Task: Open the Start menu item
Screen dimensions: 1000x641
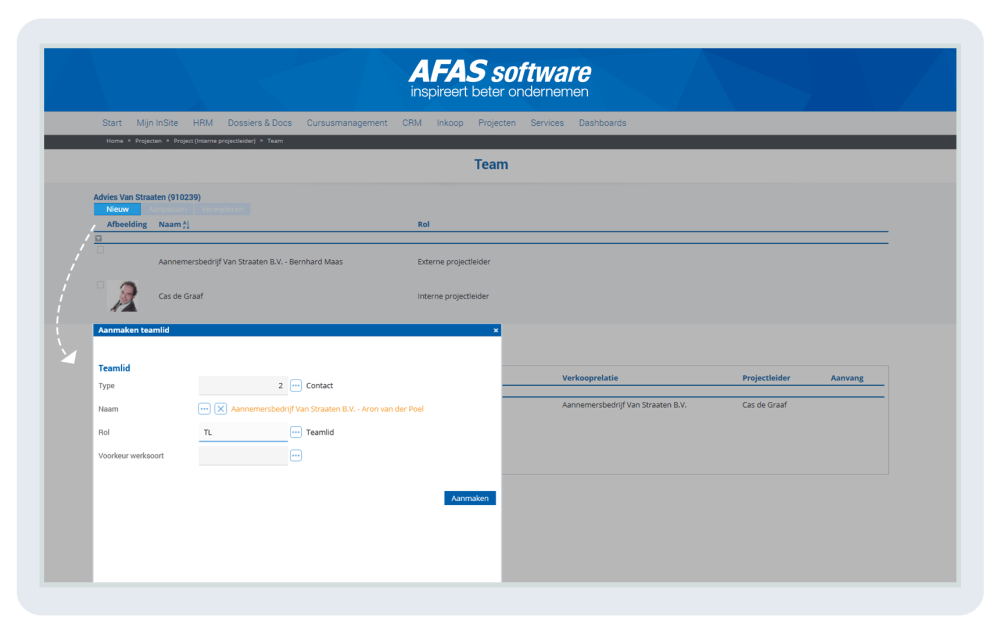Action: [112, 123]
